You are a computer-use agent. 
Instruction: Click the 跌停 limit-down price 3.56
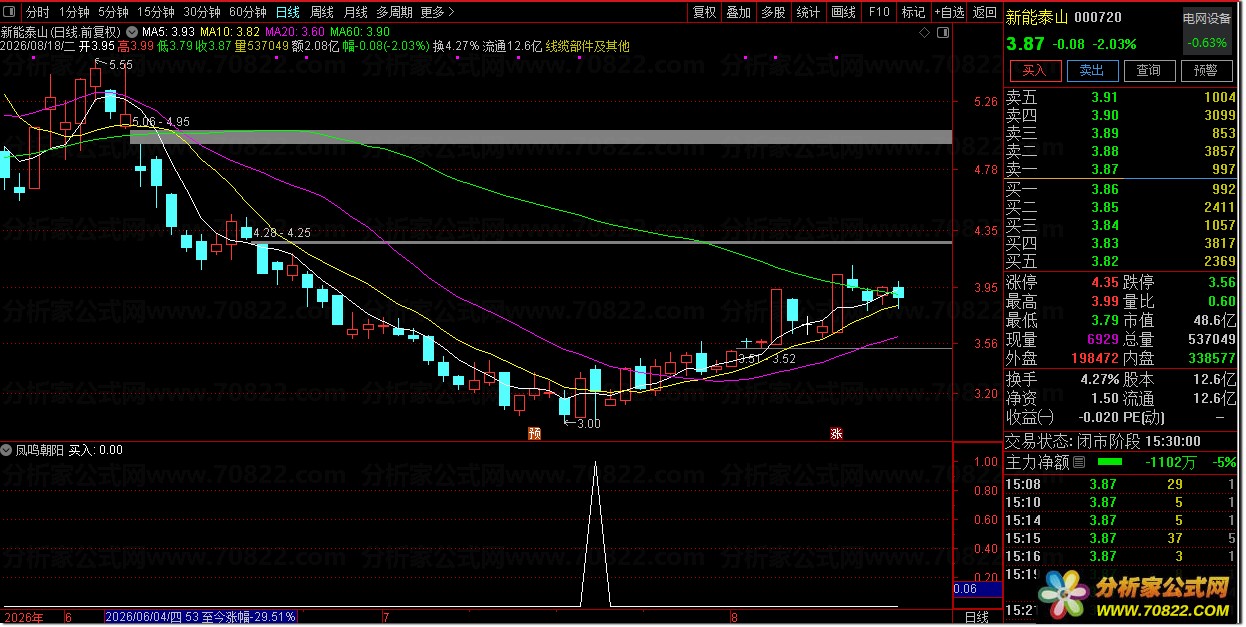[1222, 282]
